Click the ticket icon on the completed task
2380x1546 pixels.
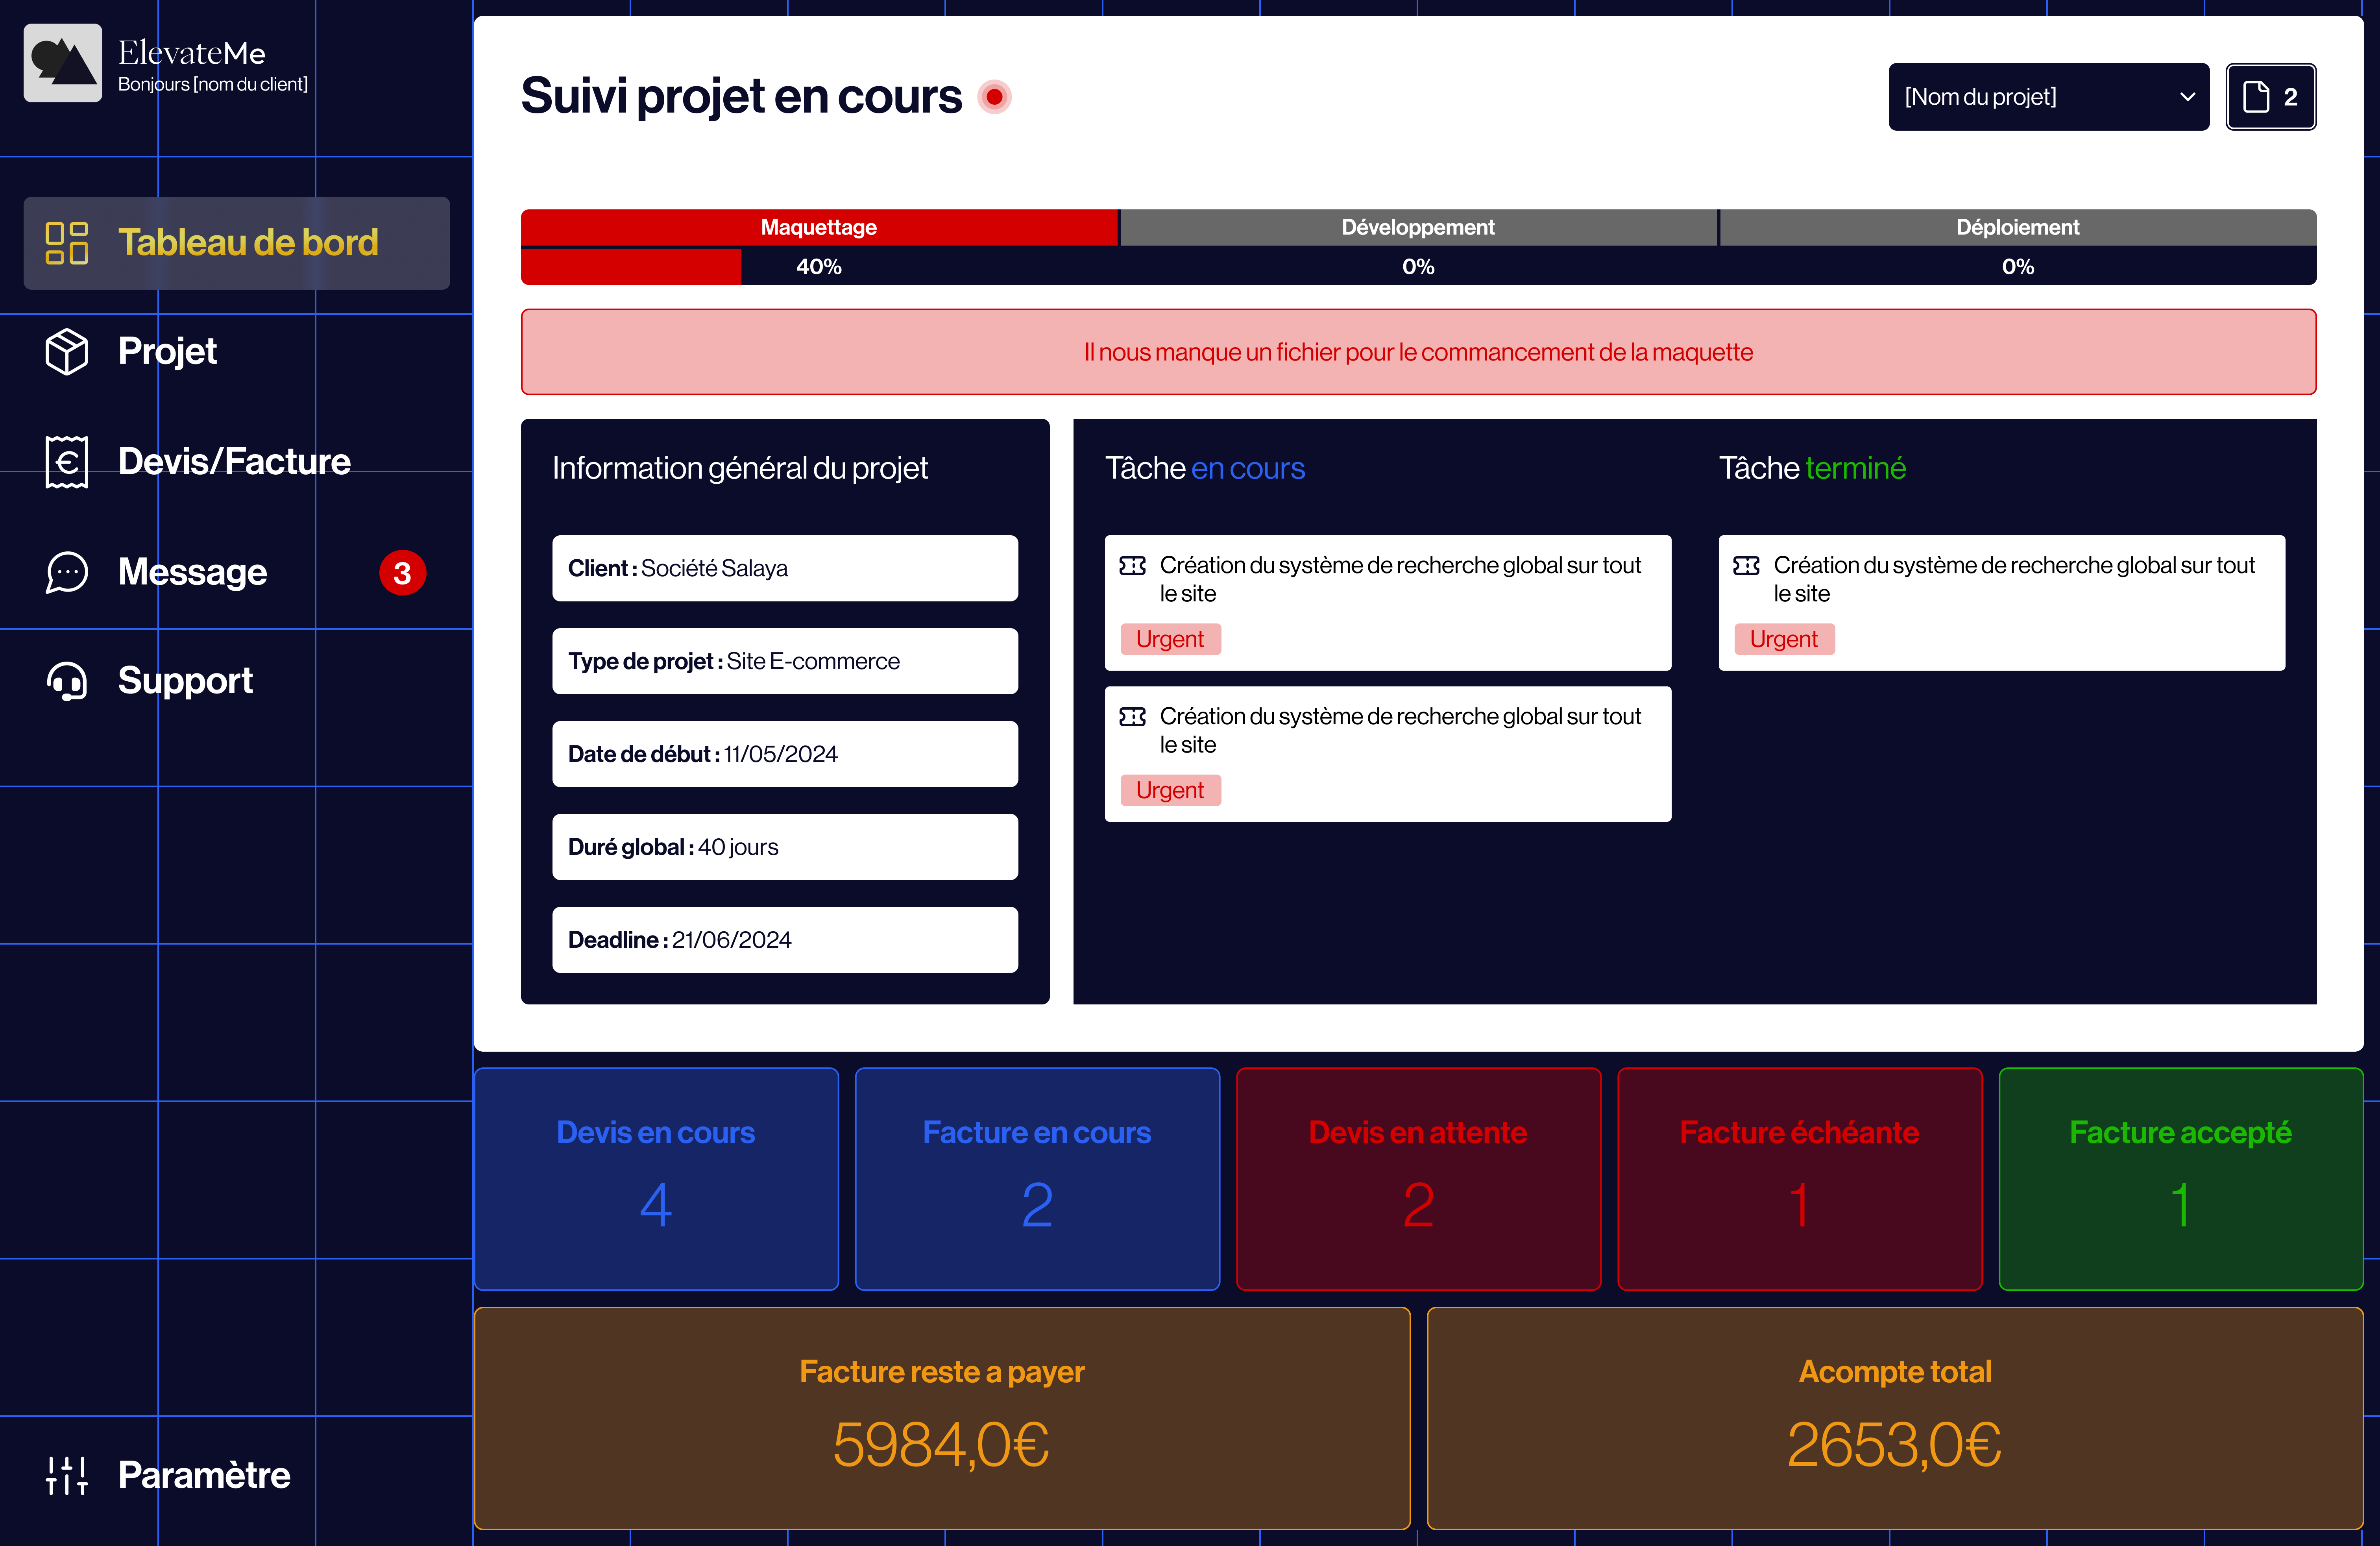coord(1746,566)
